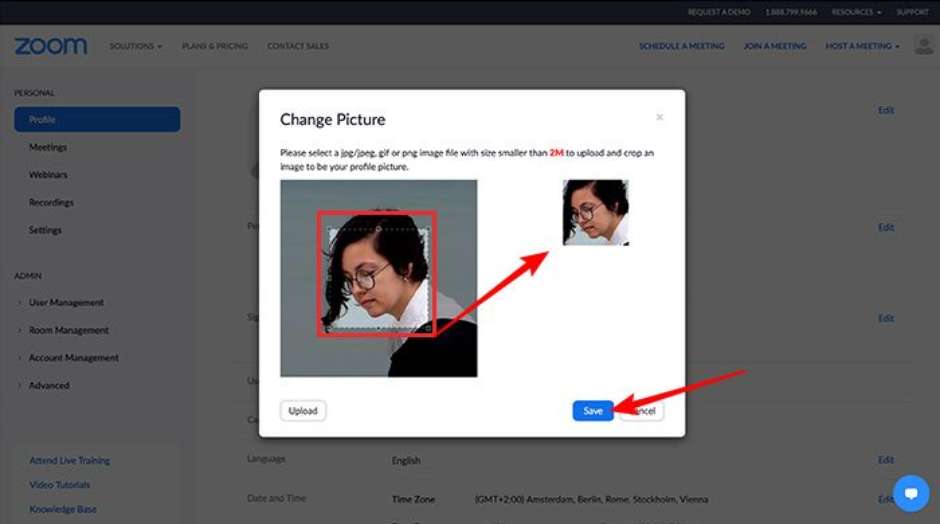The image size is (940, 524).
Task: Open the Solutions dropdown menu
Action: coord(135,46)
